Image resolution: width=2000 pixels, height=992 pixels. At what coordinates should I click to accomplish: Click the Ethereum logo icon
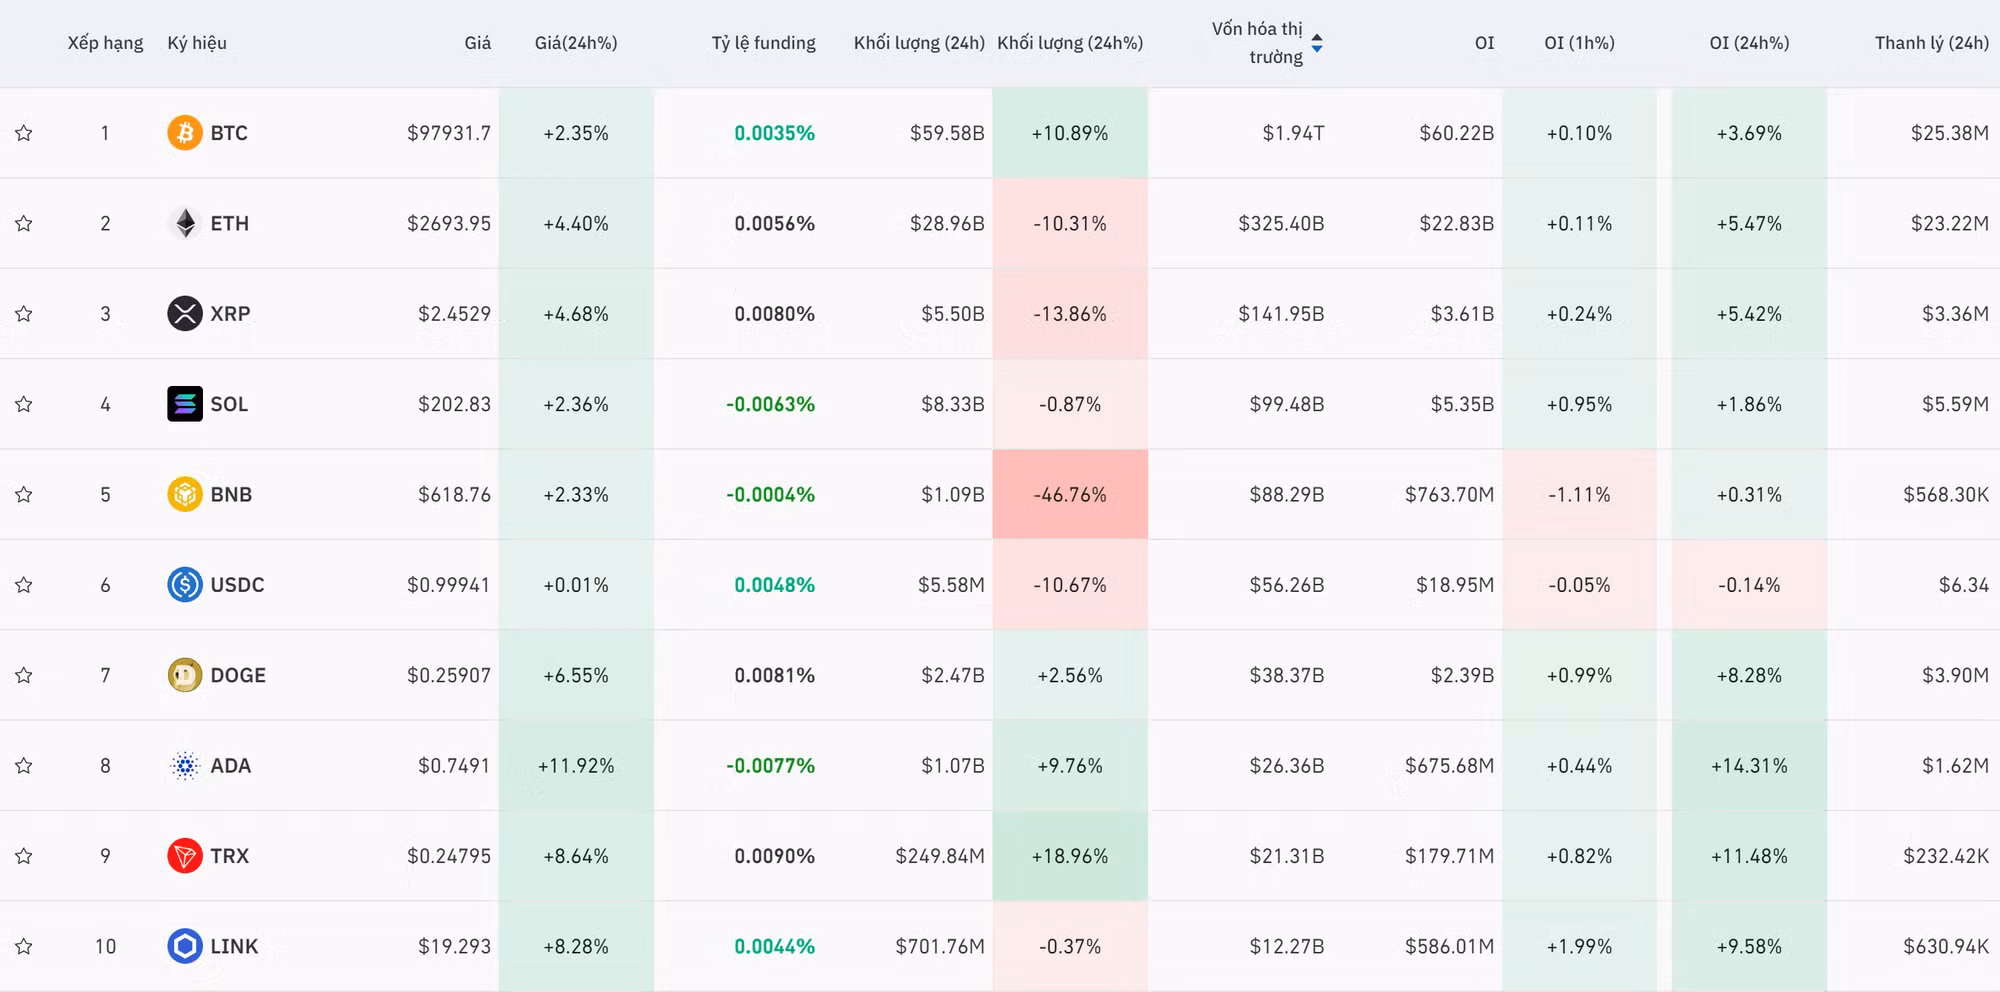point(185,223)
